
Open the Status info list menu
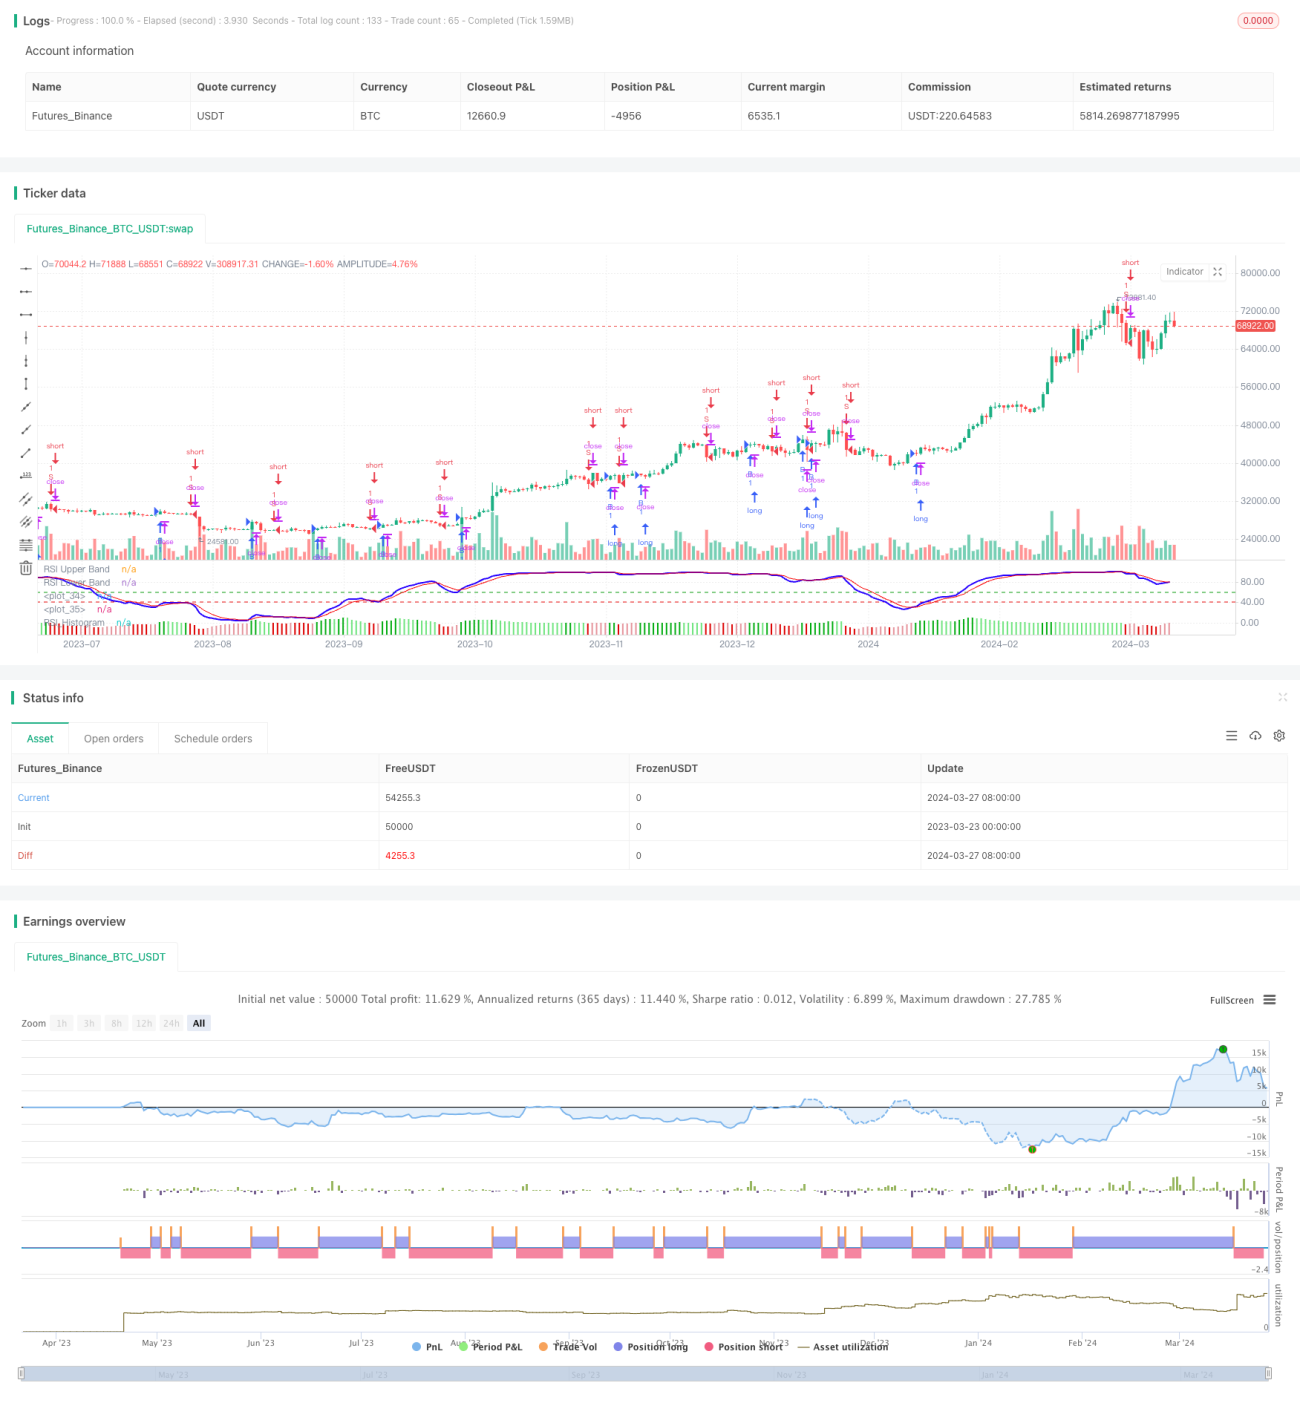tap(1231, 735)
